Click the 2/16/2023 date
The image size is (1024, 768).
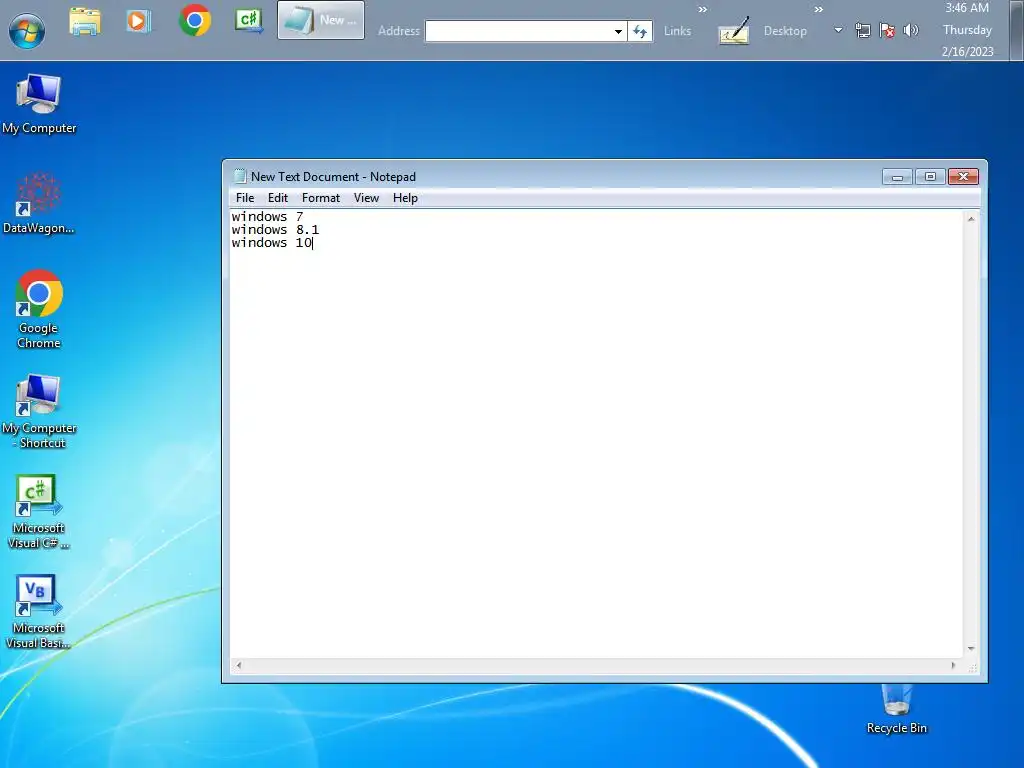pyautogui.click(x=967, y=52)
